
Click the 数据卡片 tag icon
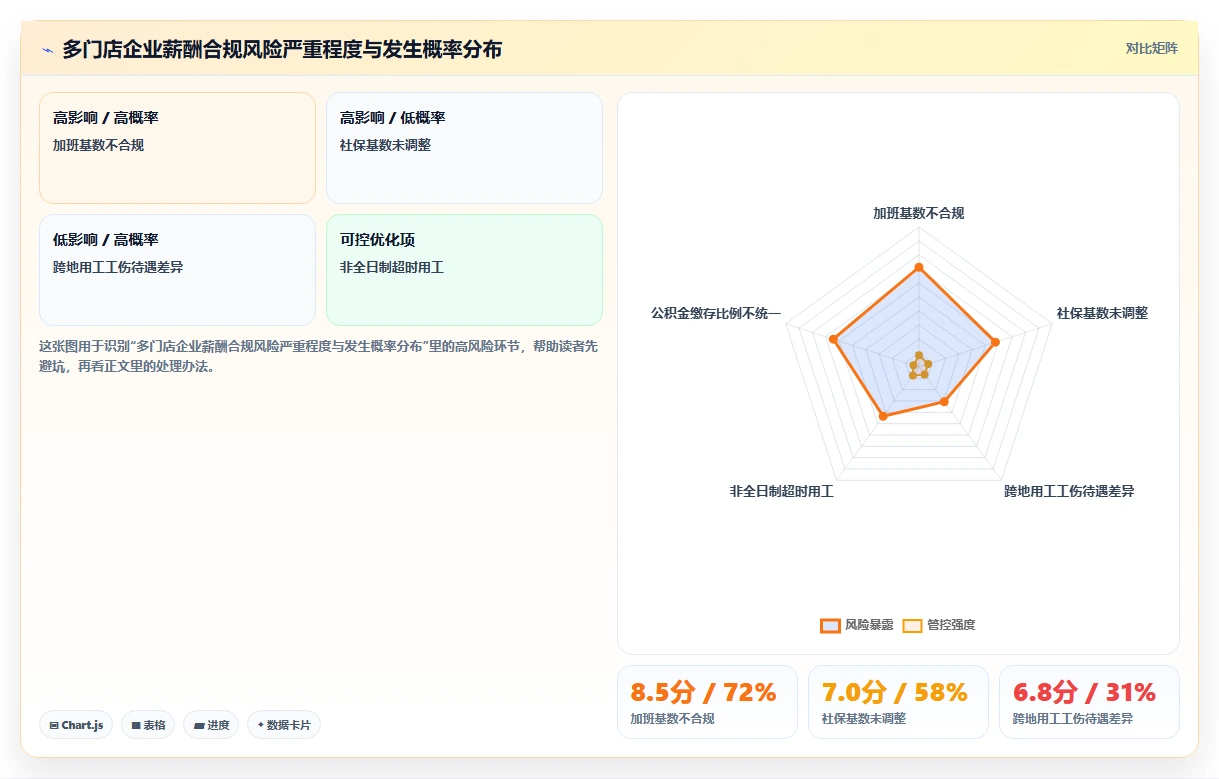click(x=261, y=725)
